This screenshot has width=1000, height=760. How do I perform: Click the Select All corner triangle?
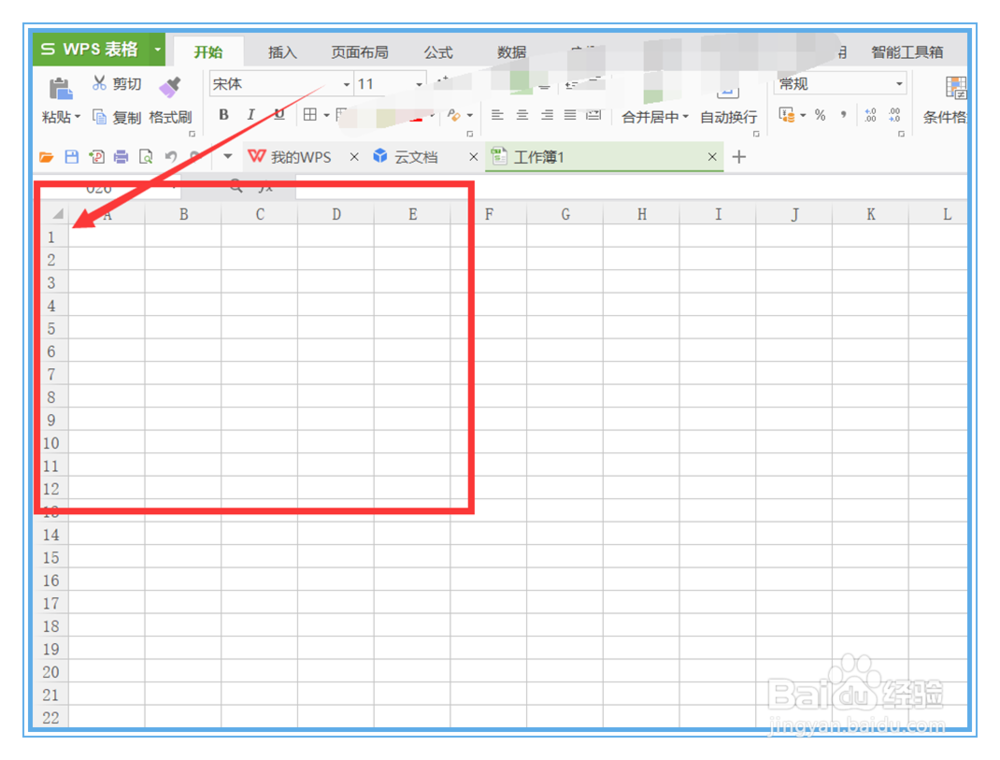click(57, 214)
